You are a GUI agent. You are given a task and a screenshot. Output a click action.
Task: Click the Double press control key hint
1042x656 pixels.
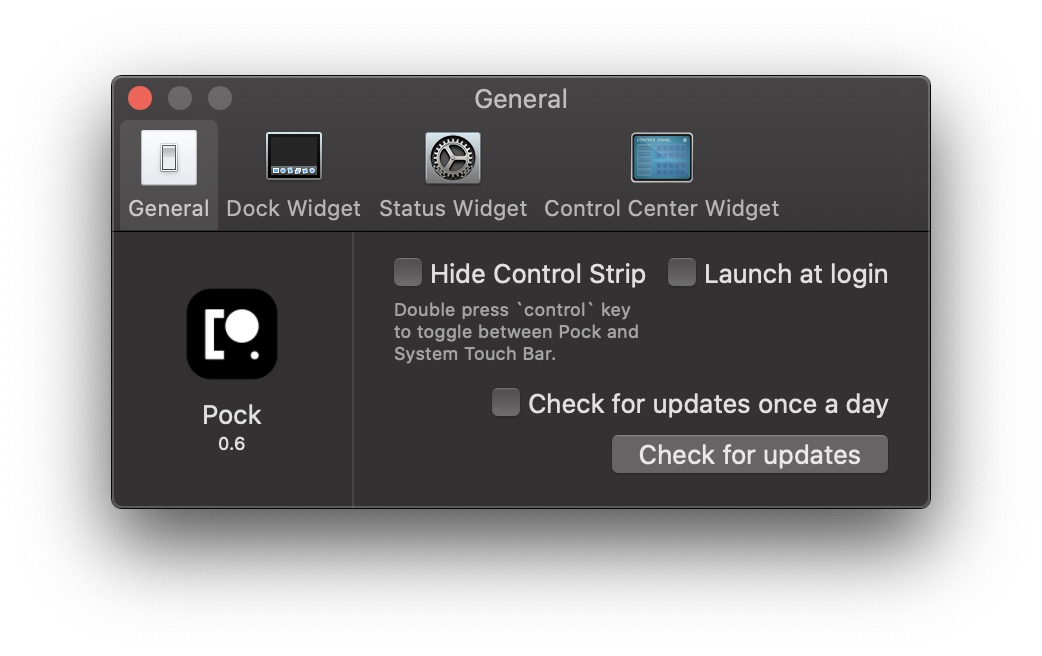pos(516,332)
